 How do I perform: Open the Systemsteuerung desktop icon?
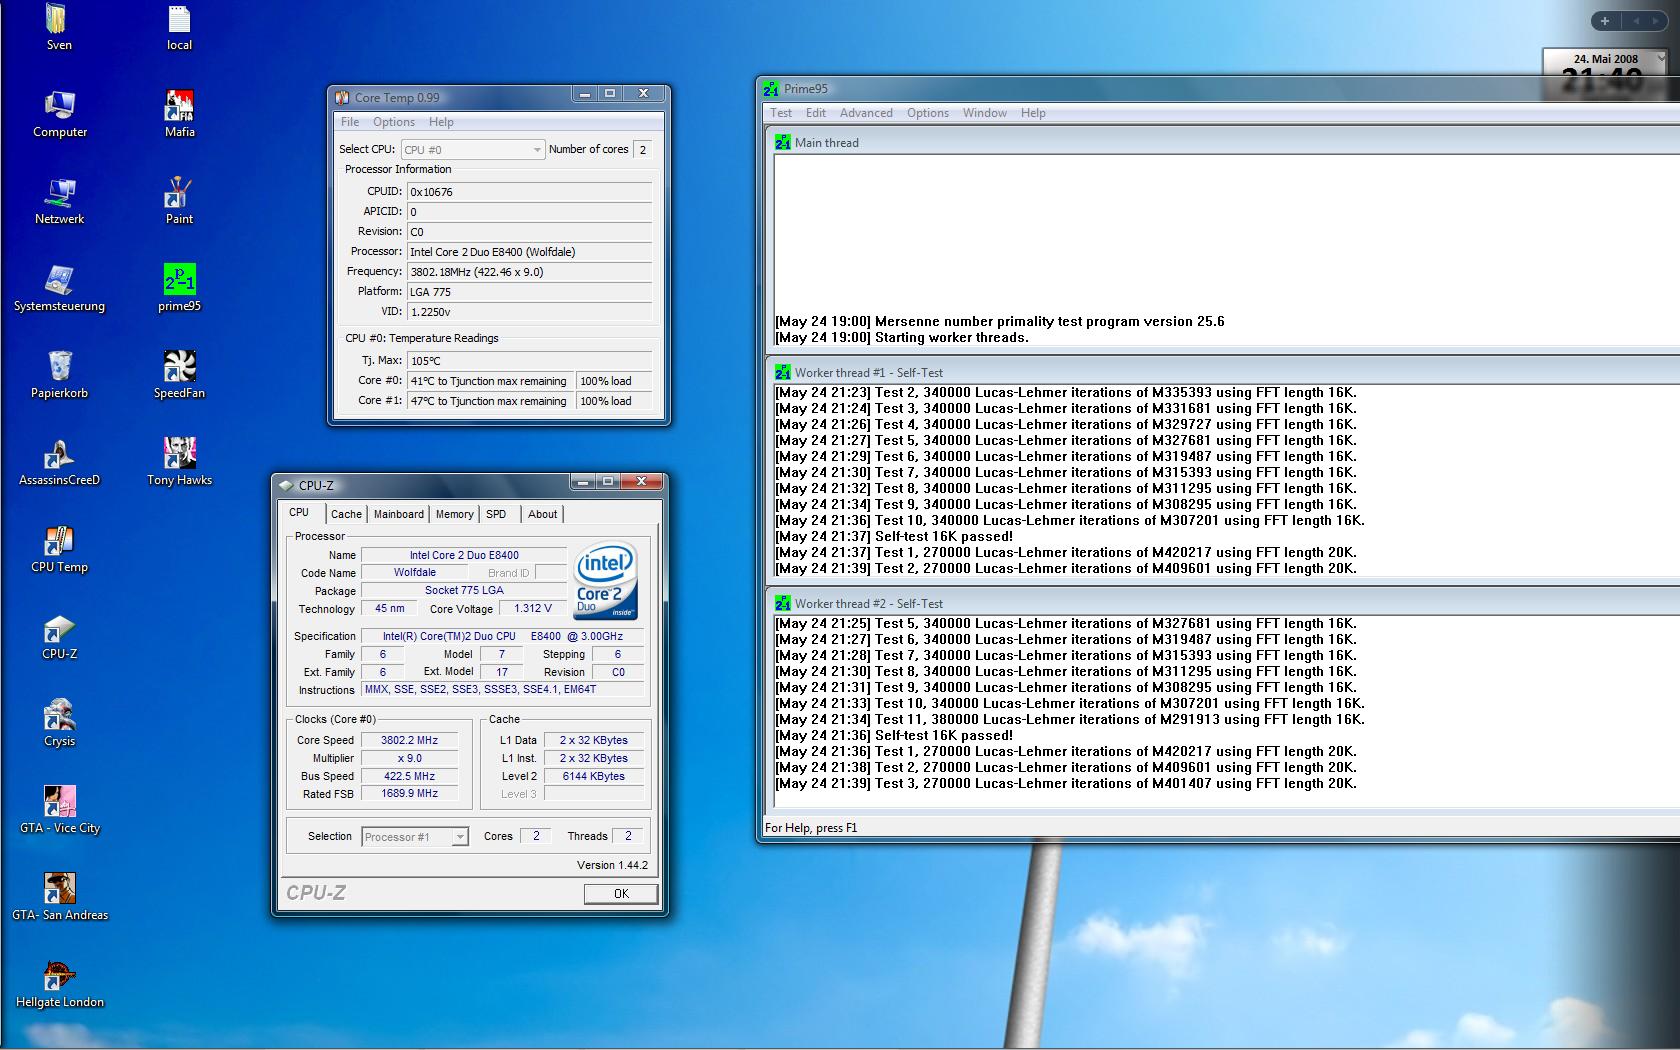[60, 288]
